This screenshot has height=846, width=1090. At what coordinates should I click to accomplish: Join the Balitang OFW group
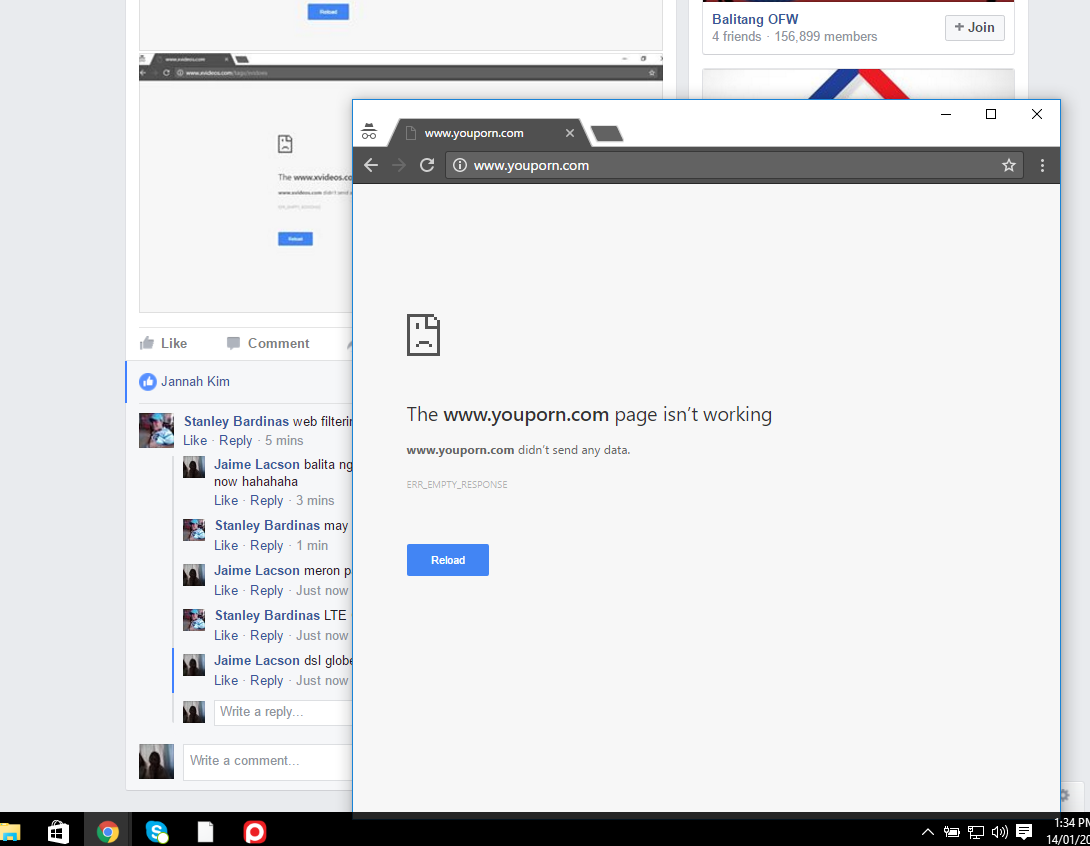[x=975, y=28]
